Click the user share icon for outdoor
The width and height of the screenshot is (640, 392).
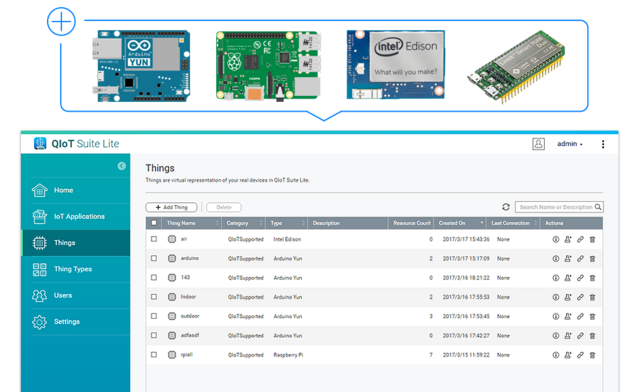(568, 316)
